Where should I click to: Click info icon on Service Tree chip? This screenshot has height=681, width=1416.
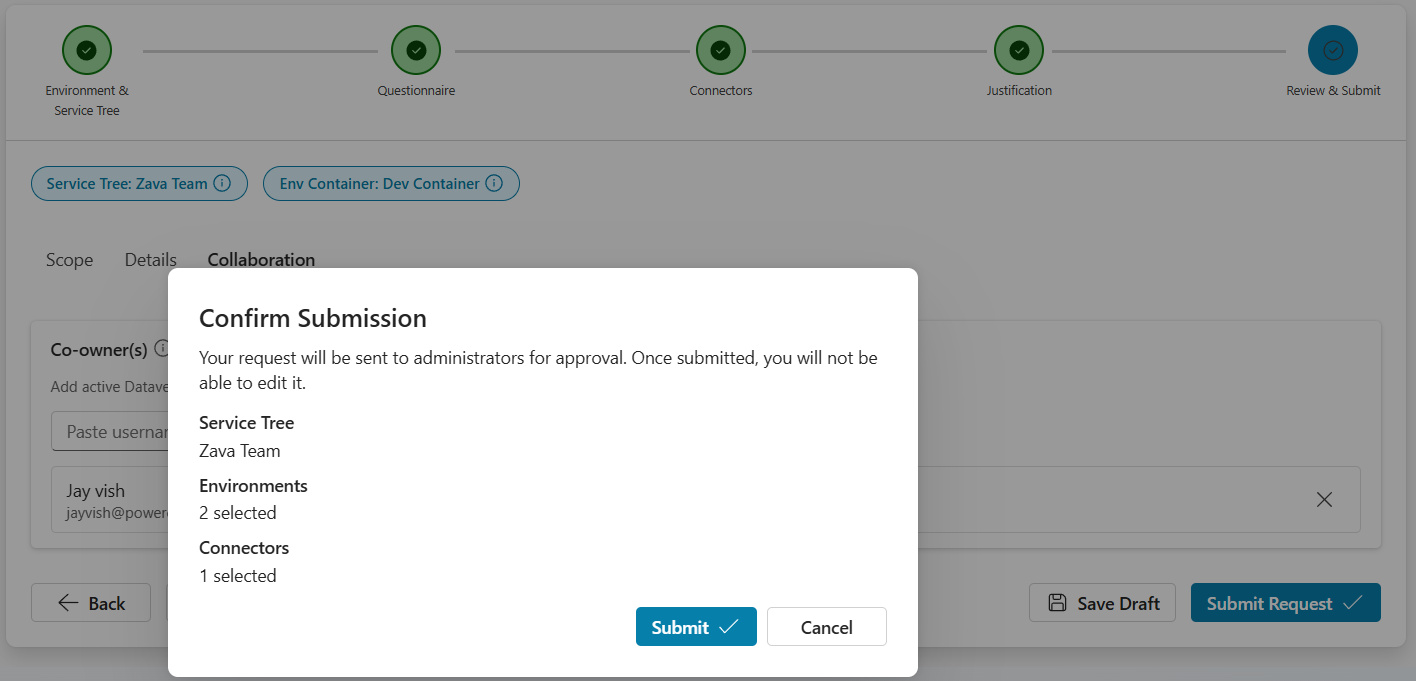pyautogui.click(x=222, y=184)
